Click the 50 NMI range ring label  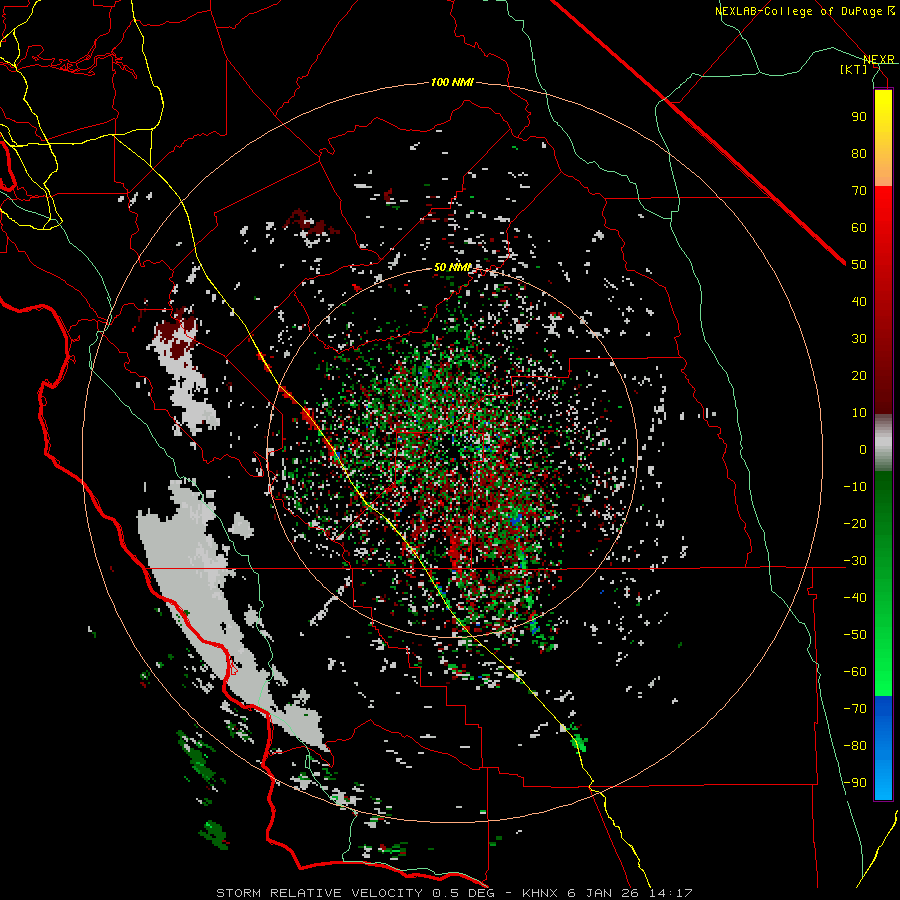[452, 267]
